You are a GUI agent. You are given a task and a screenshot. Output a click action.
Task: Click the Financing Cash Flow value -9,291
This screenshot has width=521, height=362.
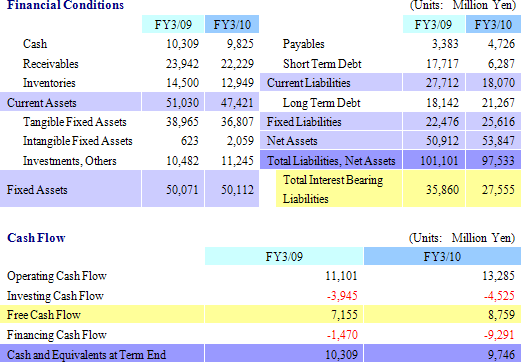coord(499,334)
